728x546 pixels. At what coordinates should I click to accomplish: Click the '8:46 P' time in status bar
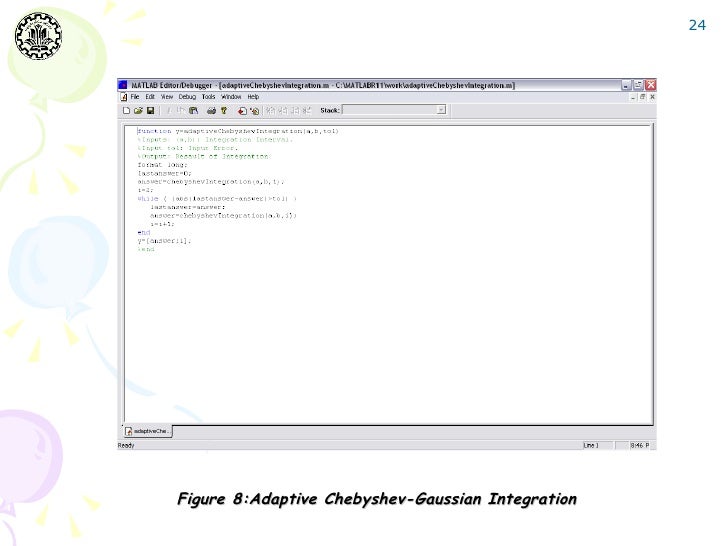tap(640, 445)
